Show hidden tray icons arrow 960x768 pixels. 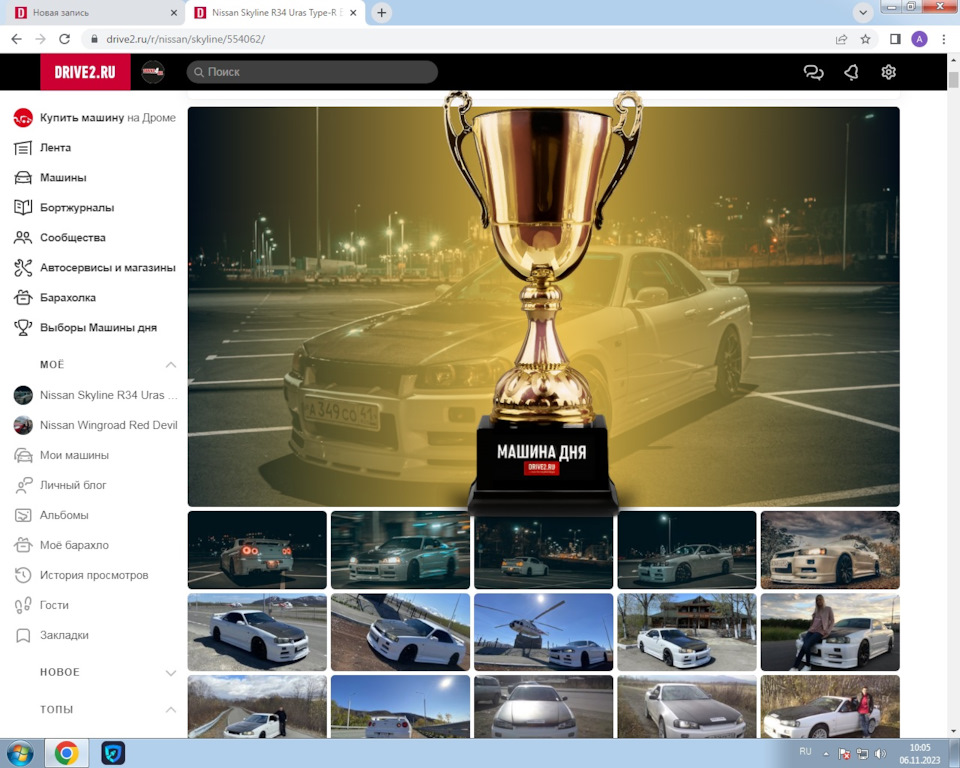coord(826,753)
